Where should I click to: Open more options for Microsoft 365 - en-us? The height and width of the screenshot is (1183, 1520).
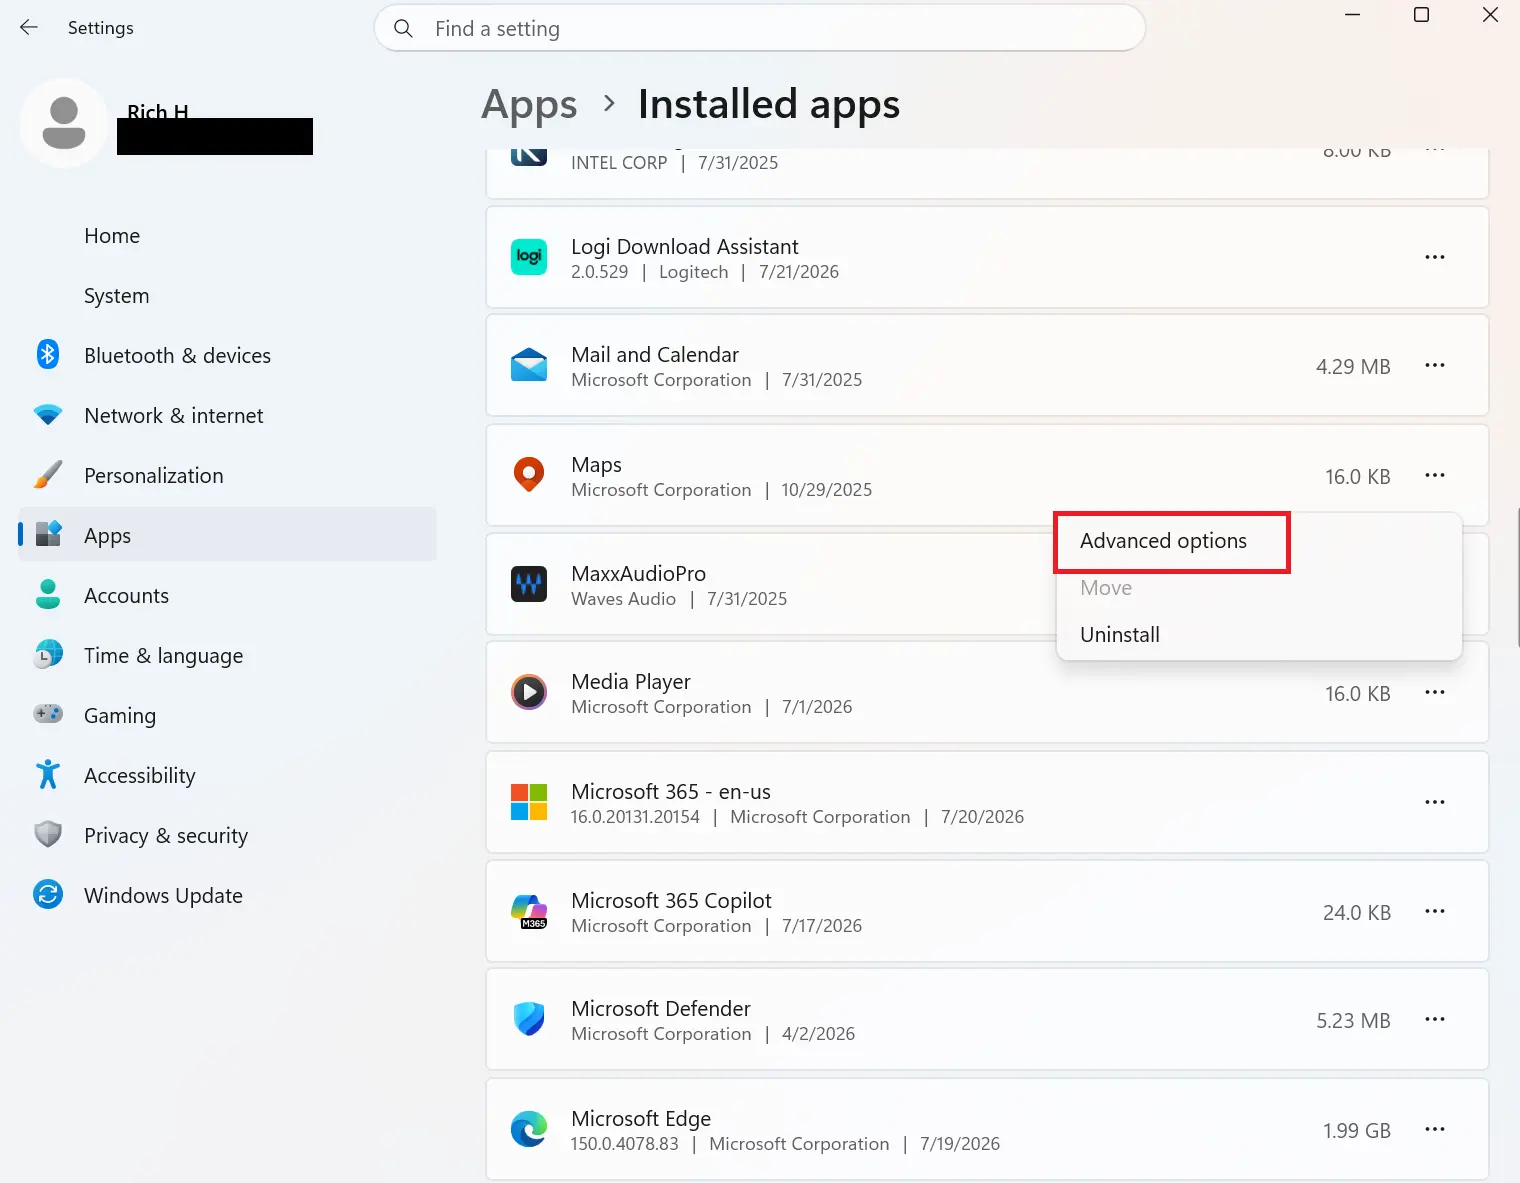(1435, 802)
